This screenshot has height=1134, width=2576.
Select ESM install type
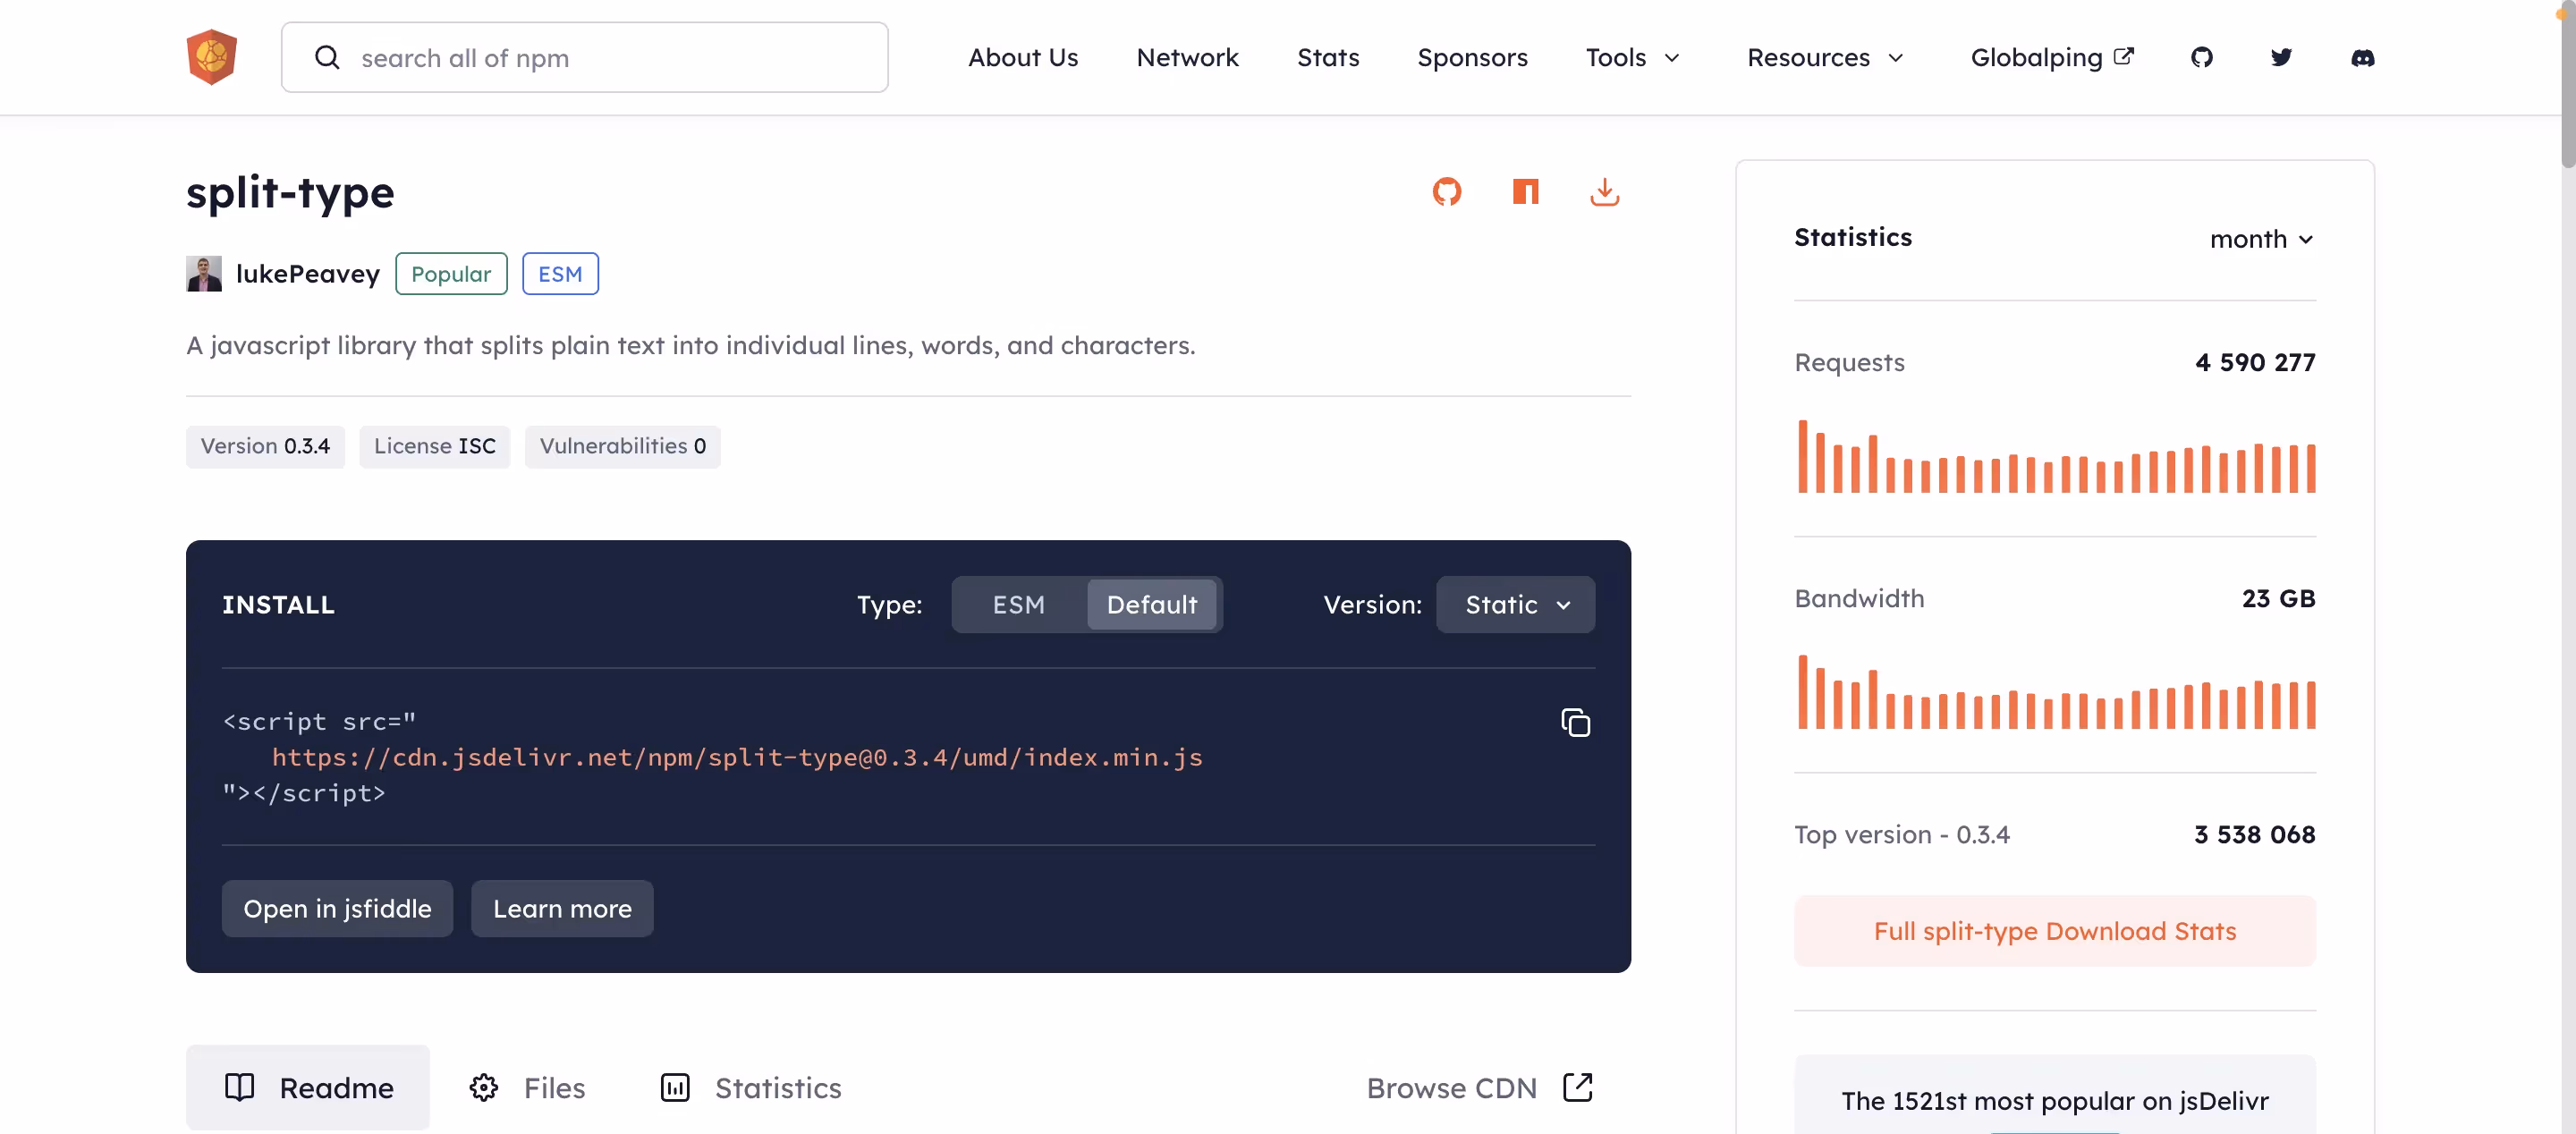click(x=1018, y=604)
